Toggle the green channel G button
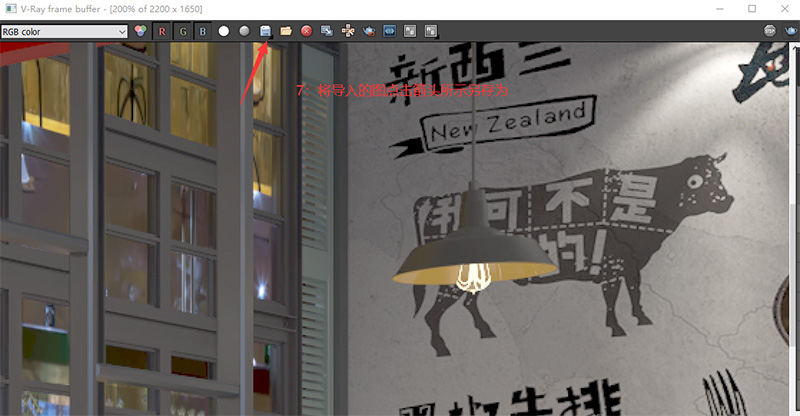 (x=183, y=31)
